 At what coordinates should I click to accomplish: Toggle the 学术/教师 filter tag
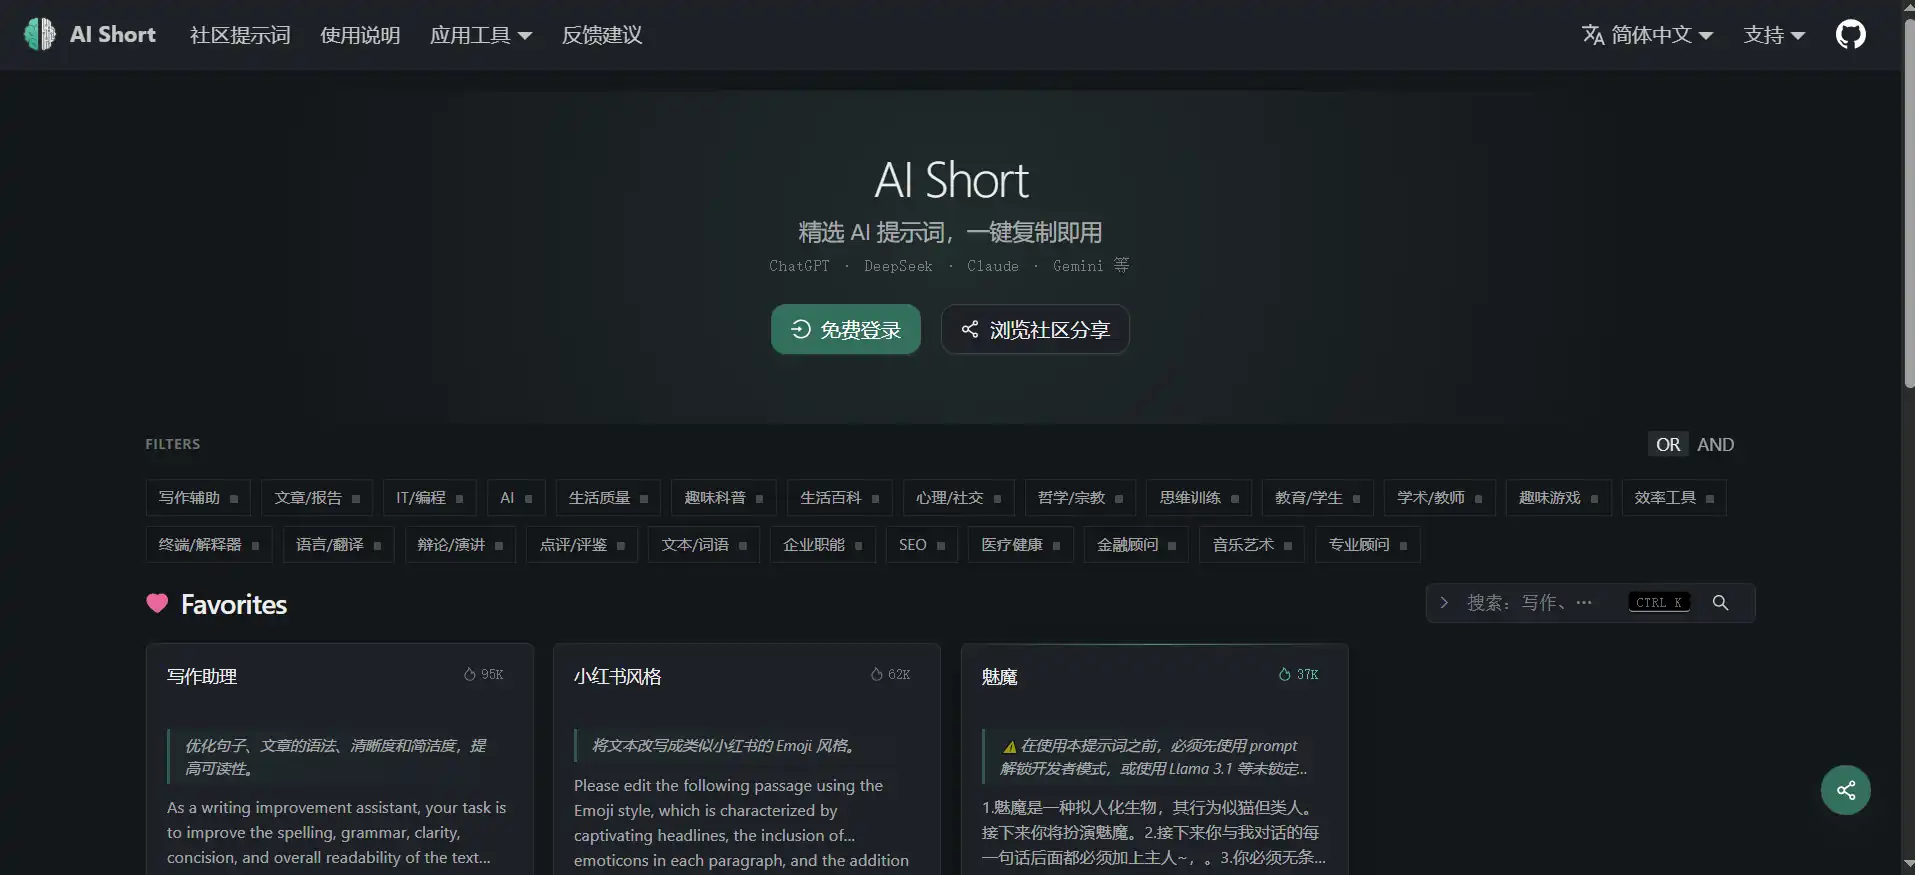tap(1439, 497)
